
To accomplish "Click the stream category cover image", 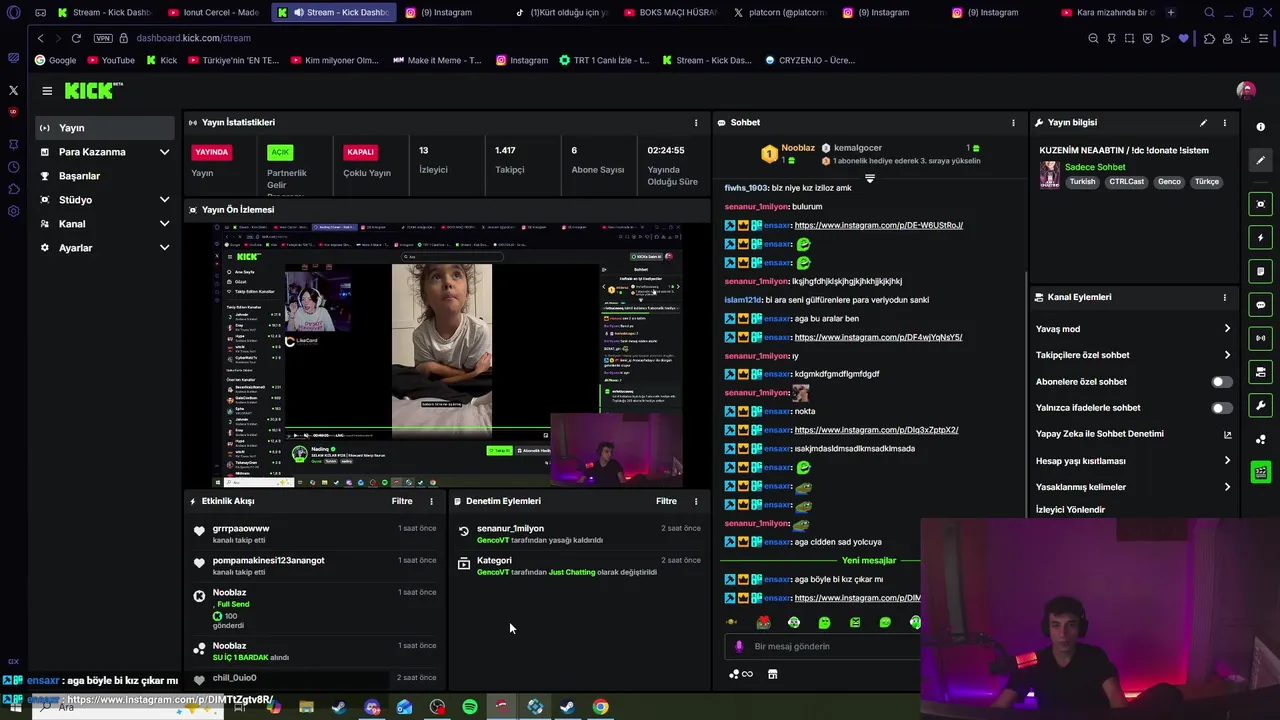I will pos(1050,175).
